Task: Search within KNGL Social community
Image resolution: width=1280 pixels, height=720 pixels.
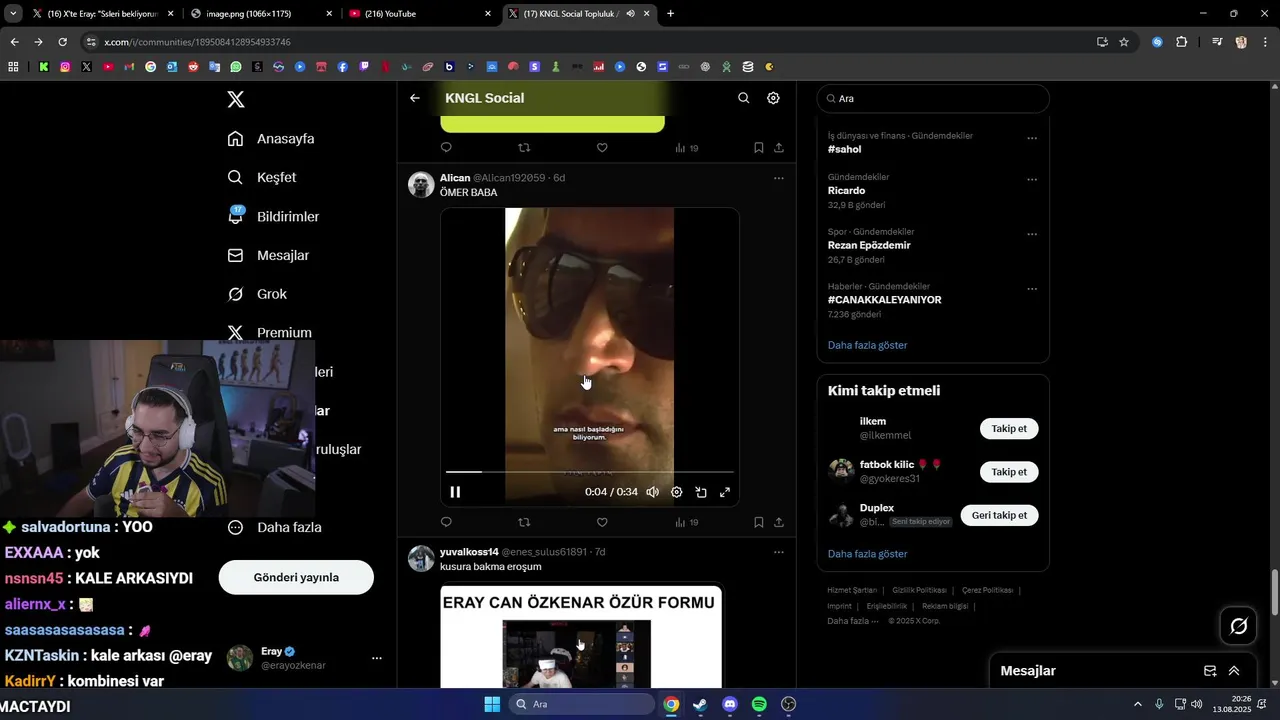Action: pyautogui.click(x=743, y=98)
